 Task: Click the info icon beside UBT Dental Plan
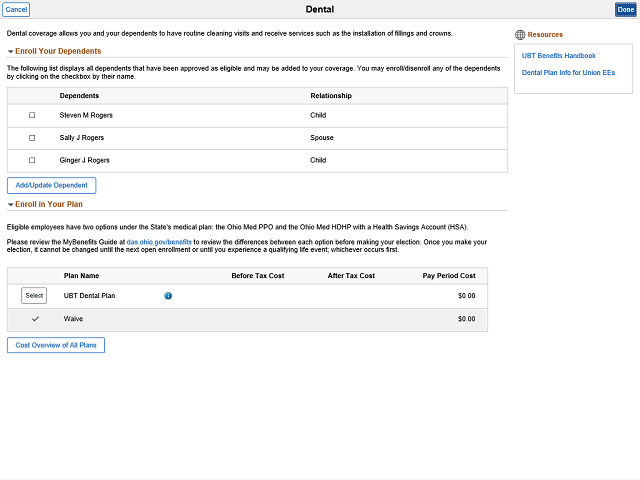[x=168, y=296]
